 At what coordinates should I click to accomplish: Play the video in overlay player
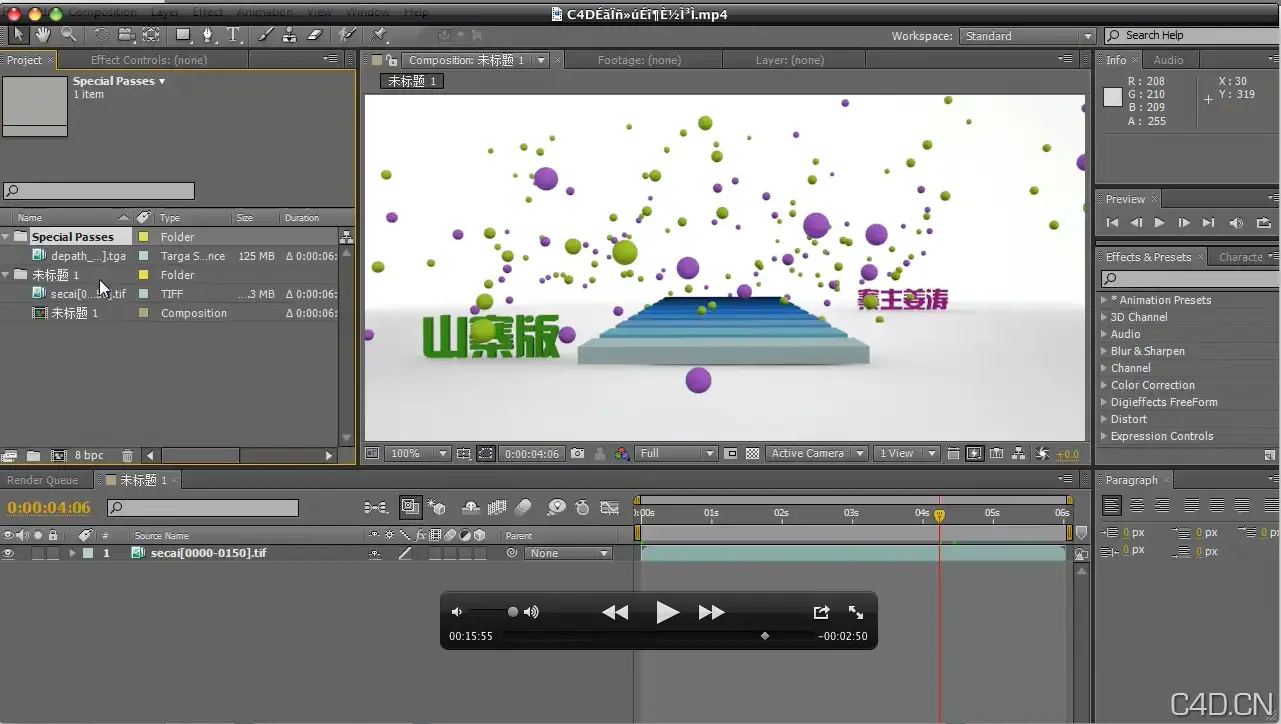point(667,612)
